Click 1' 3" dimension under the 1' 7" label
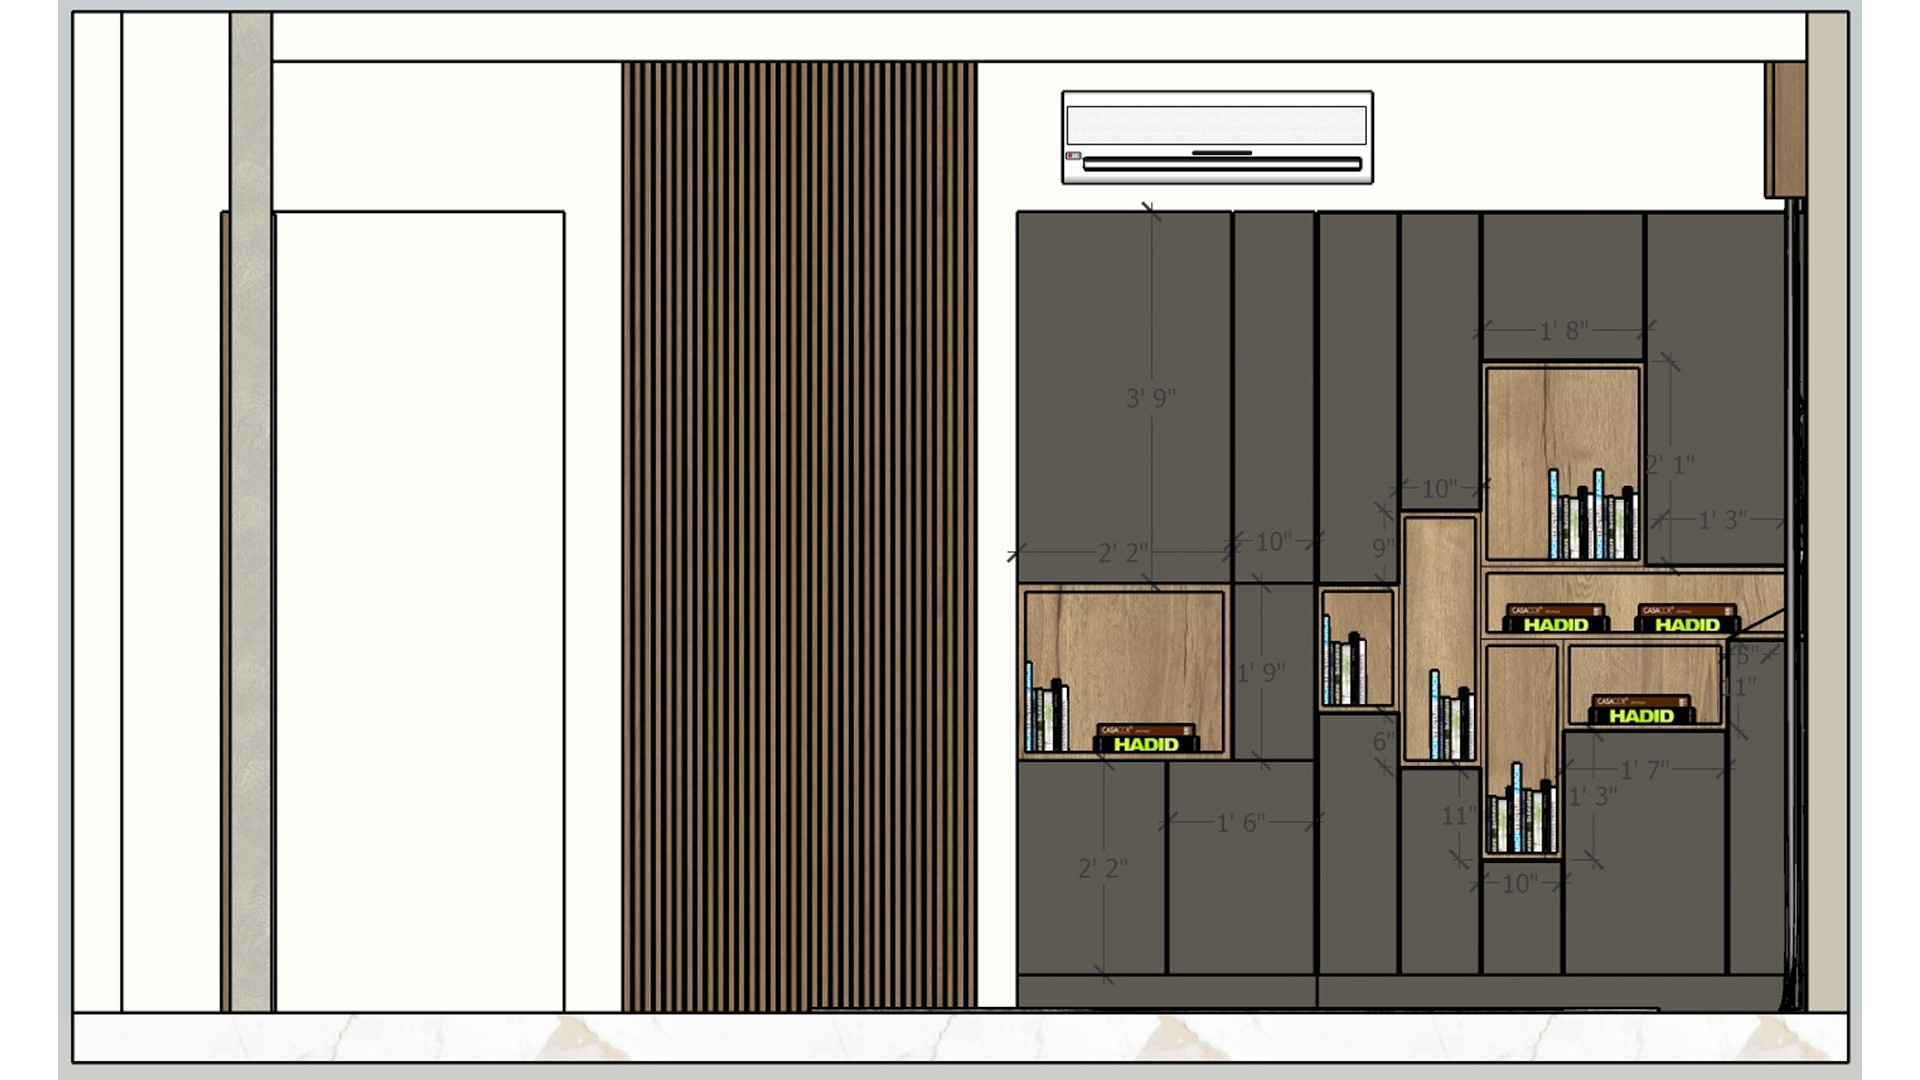 [x=1592, y=797]
